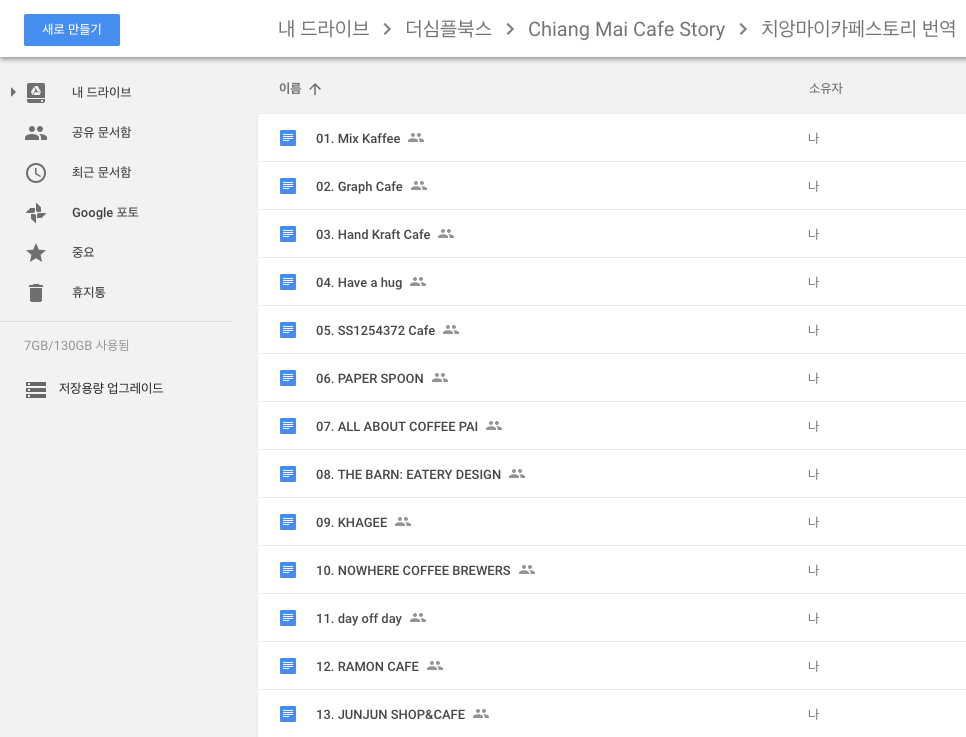
Task: Open 내 드라이브 drive icon in sidebar
Action: 36,92
